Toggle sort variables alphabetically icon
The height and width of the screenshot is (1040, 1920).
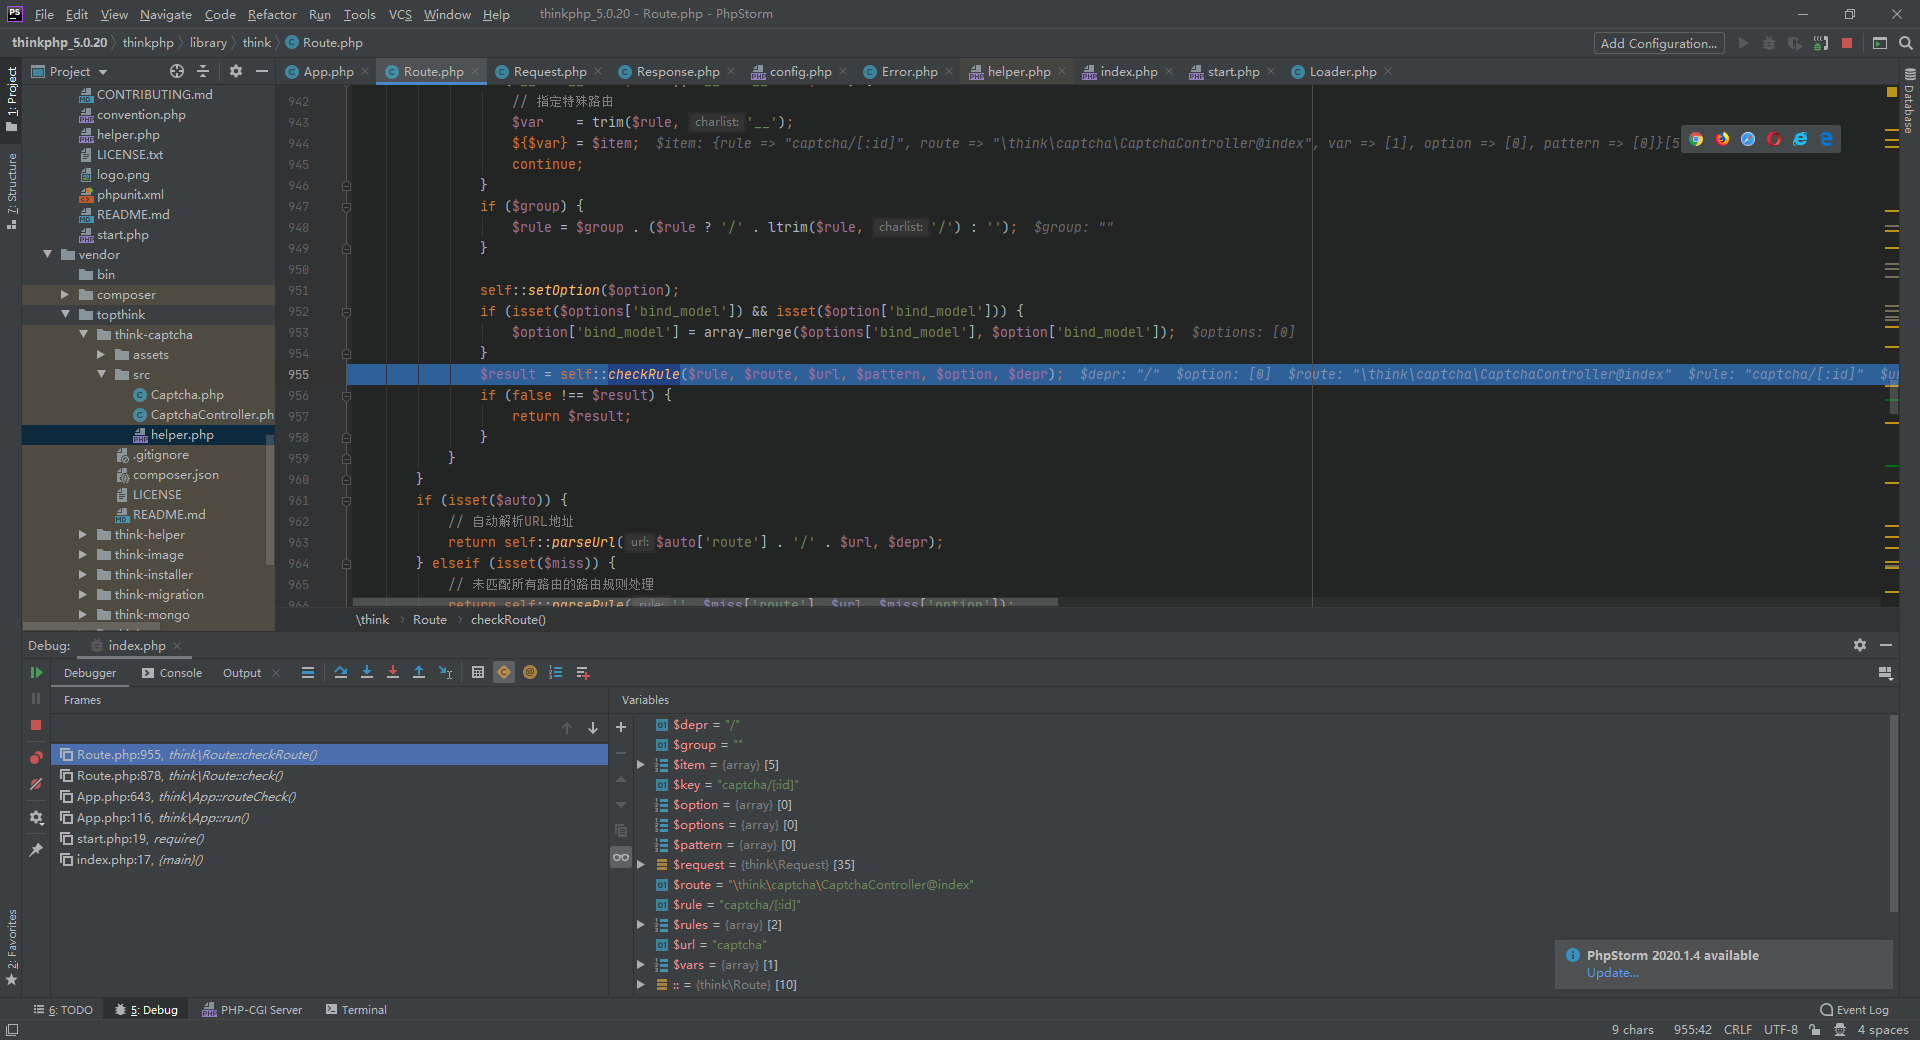point(556,673)
